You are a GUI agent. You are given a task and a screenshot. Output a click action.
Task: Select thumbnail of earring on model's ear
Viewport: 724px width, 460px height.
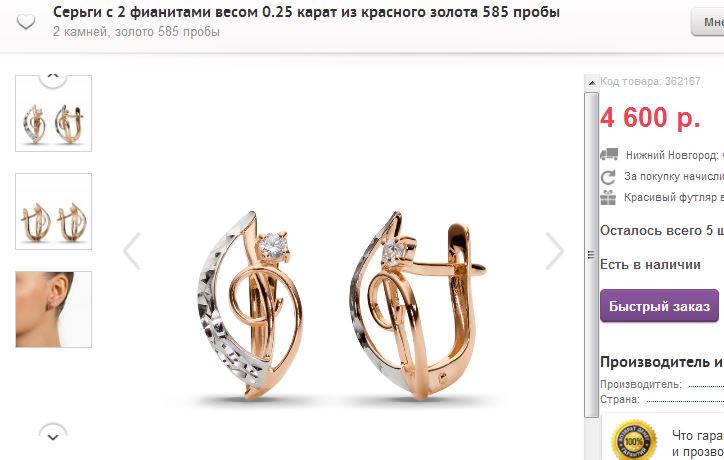(54, 309)
